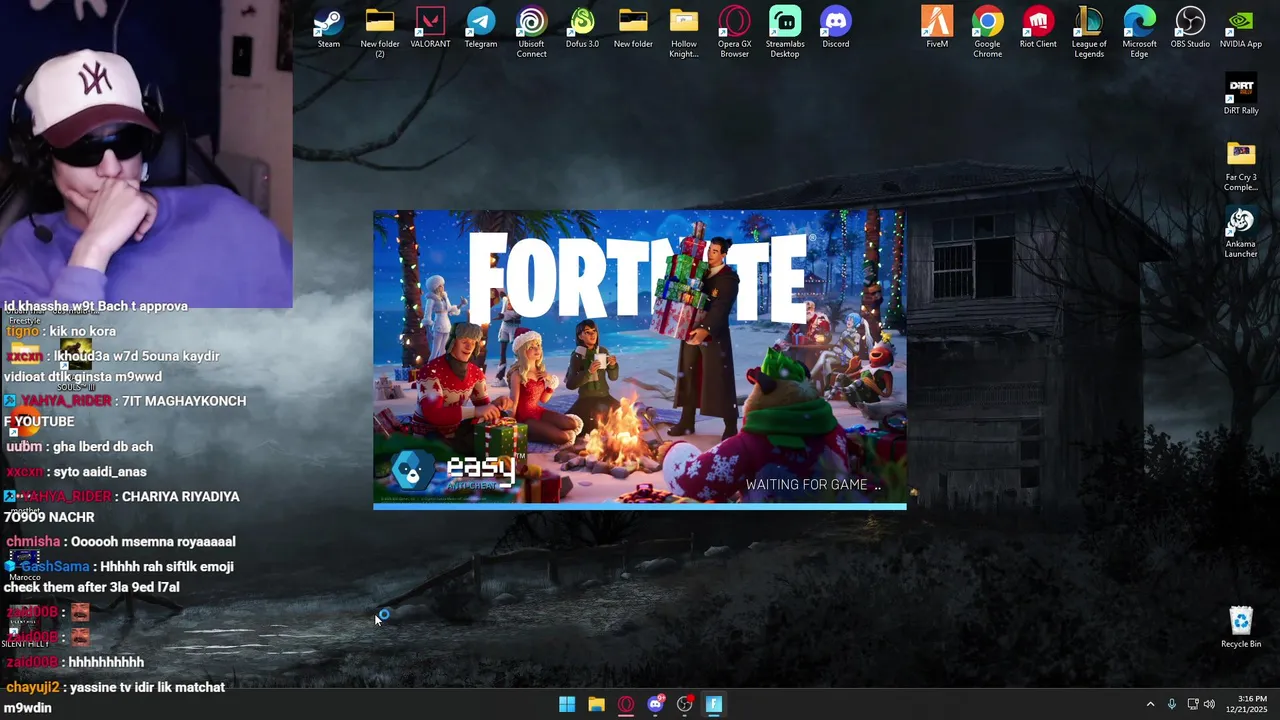This screenshot has width=1280, height=720.
Task: Open the Hollow Knight folder icon
Action: coord(684,33)
